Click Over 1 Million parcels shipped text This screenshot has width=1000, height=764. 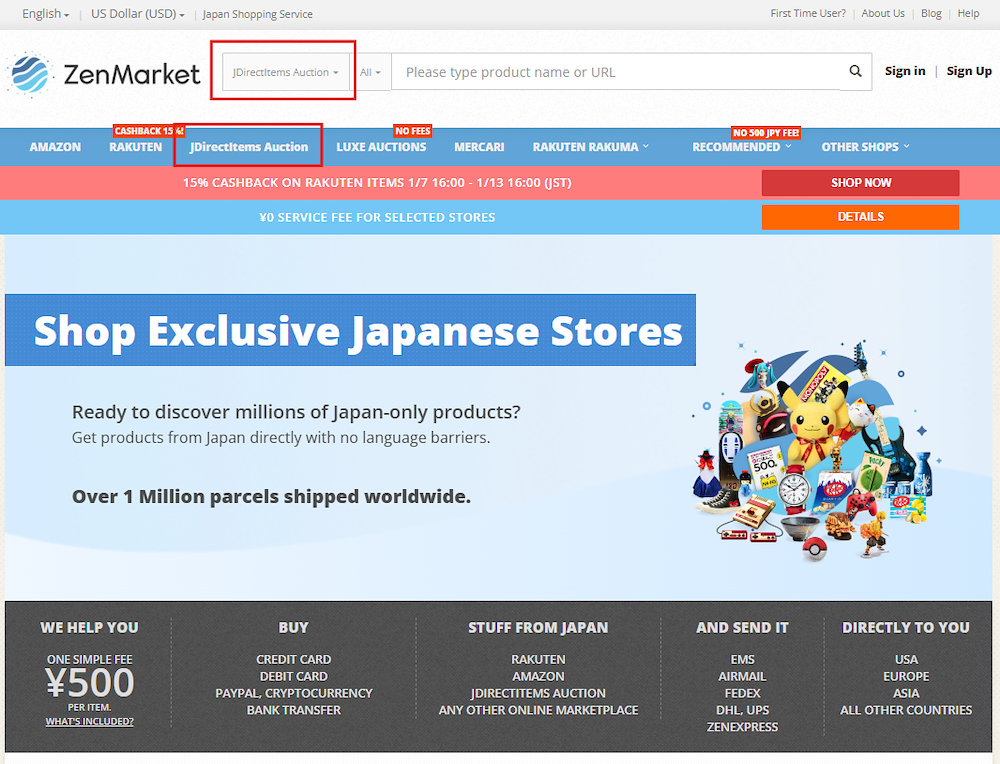pos(271,496)
